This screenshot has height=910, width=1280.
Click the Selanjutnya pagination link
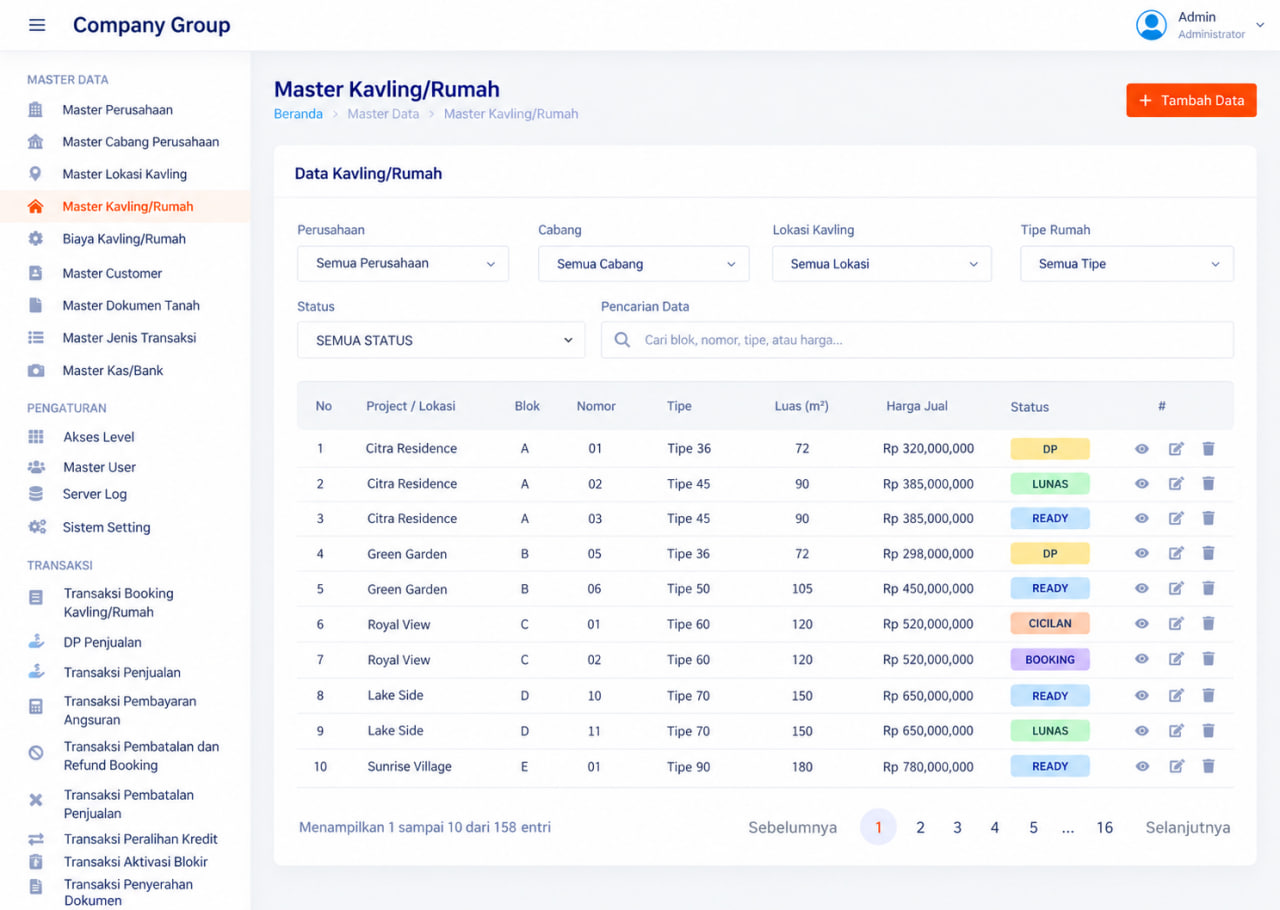(1188, 827)
